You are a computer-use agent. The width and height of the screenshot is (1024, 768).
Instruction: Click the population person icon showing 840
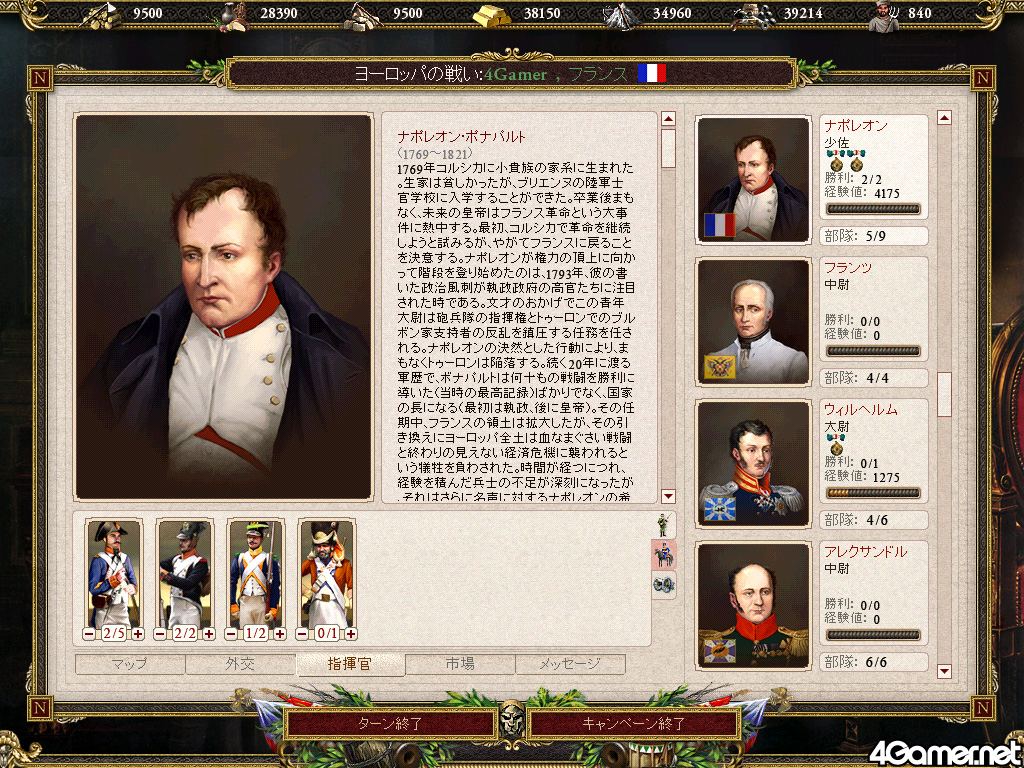click(x=884, y=15)
